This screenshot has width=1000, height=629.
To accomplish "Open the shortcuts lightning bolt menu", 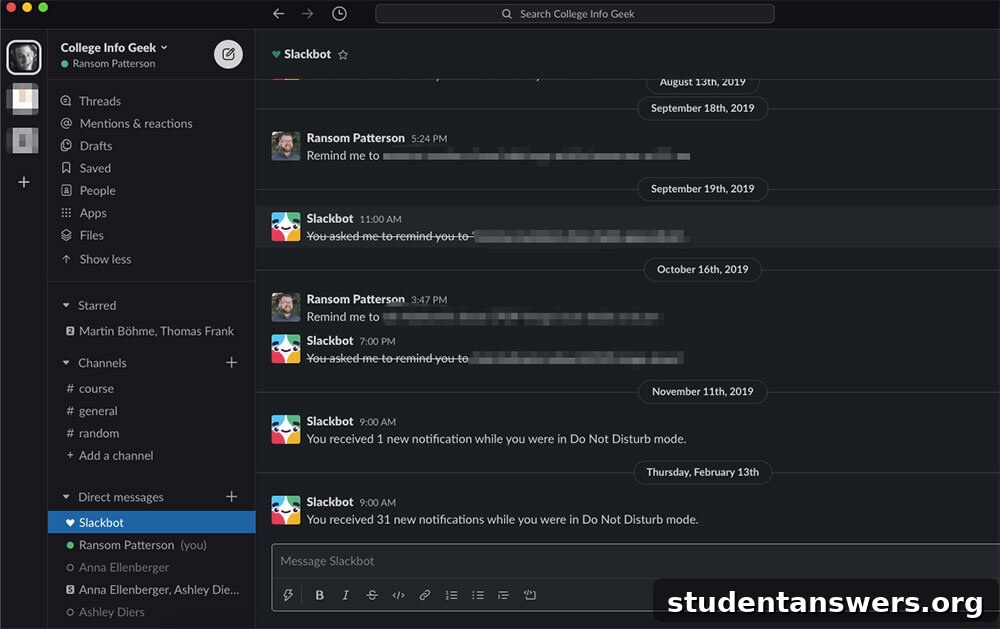I will (288, 595).
